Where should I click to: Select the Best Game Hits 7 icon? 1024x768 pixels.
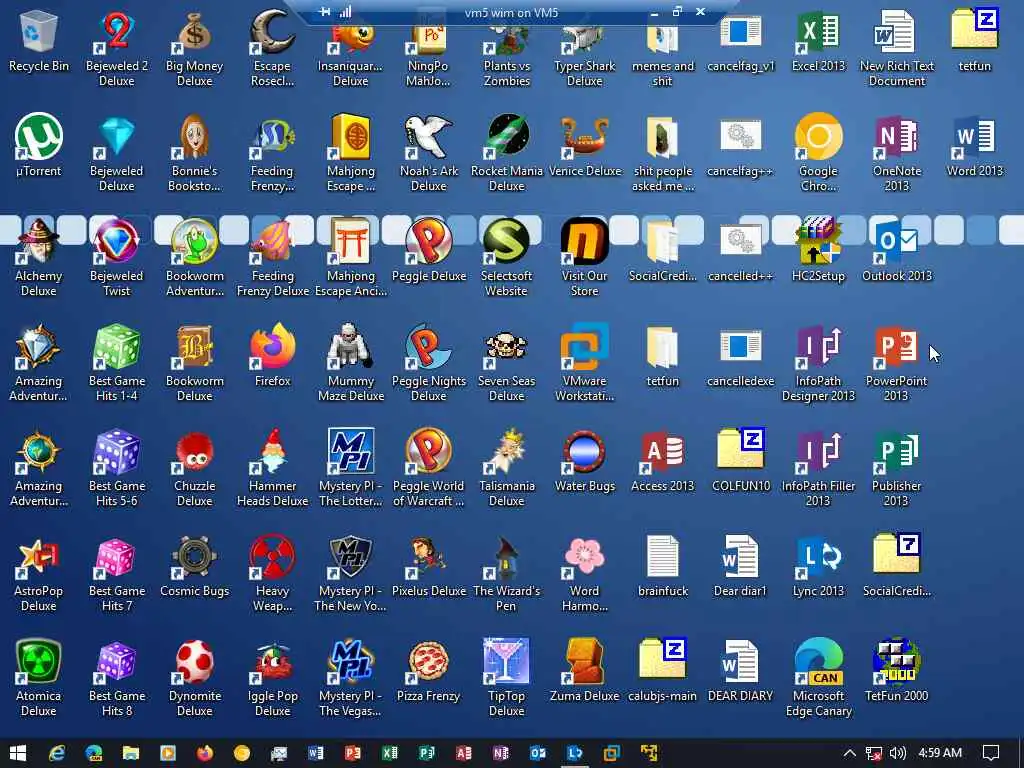(x=117, y=573)
